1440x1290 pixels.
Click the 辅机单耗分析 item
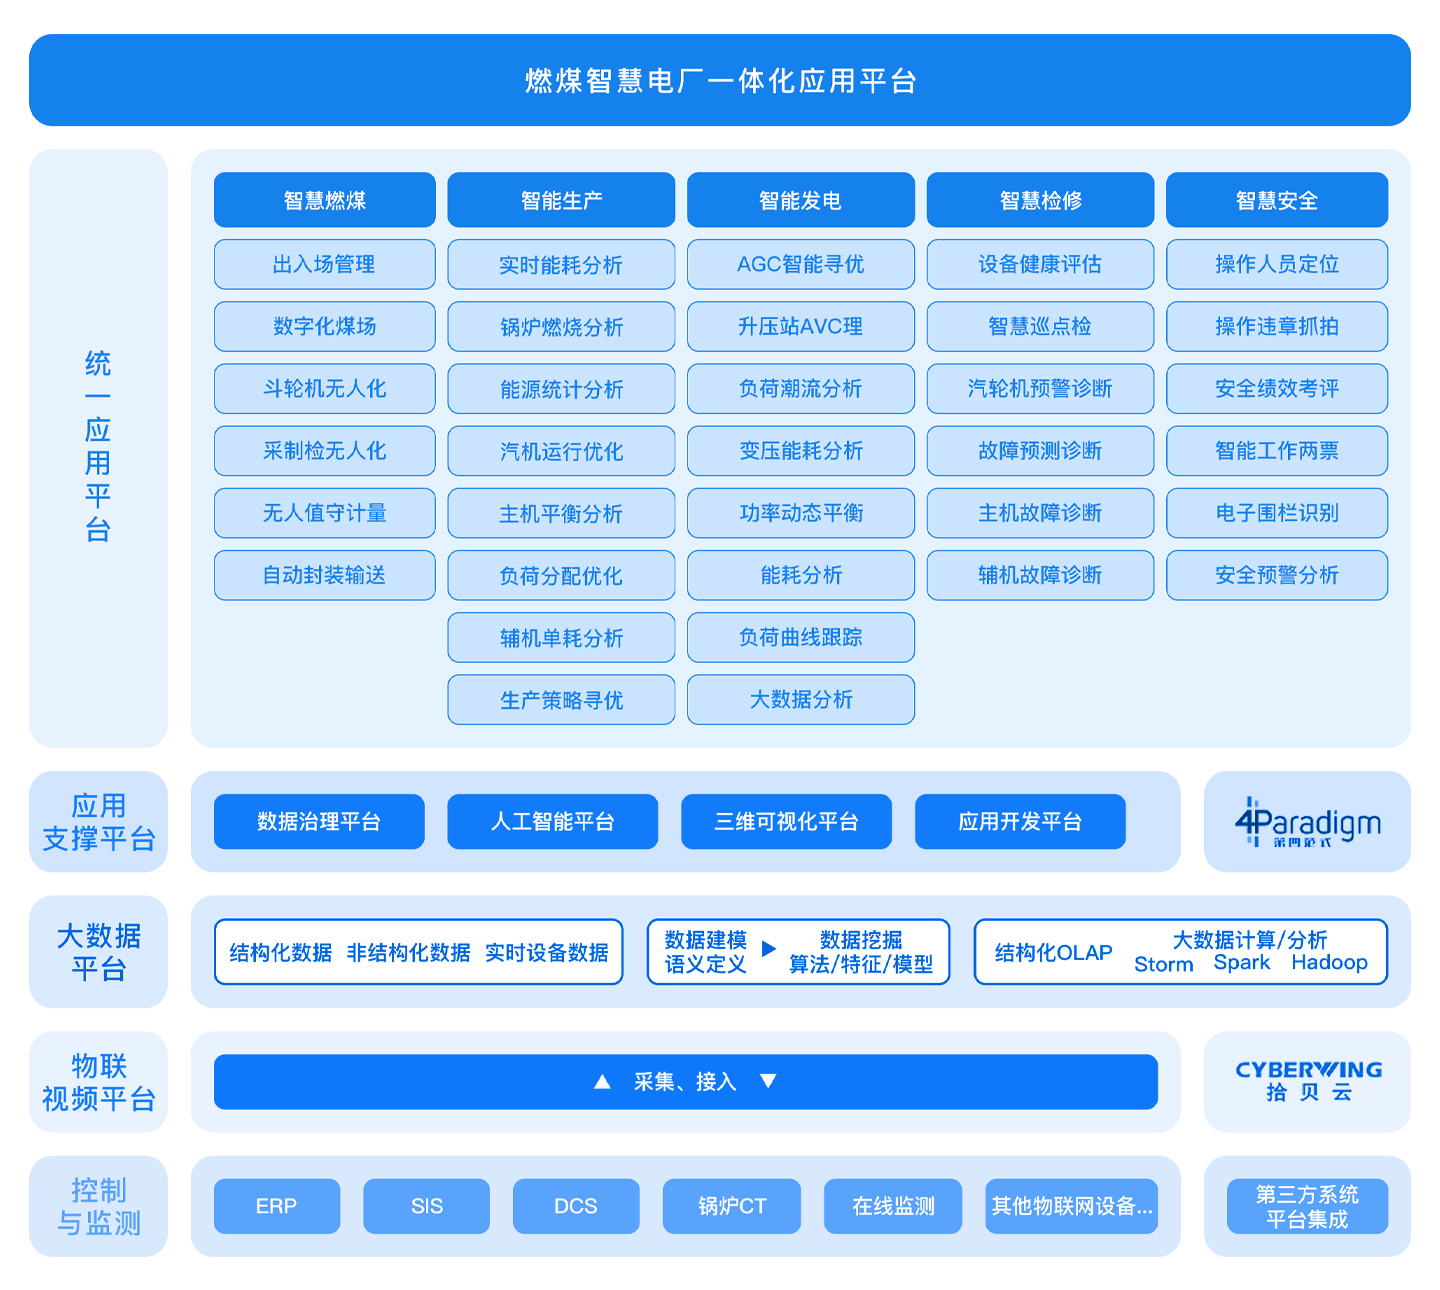click(561, 637)
